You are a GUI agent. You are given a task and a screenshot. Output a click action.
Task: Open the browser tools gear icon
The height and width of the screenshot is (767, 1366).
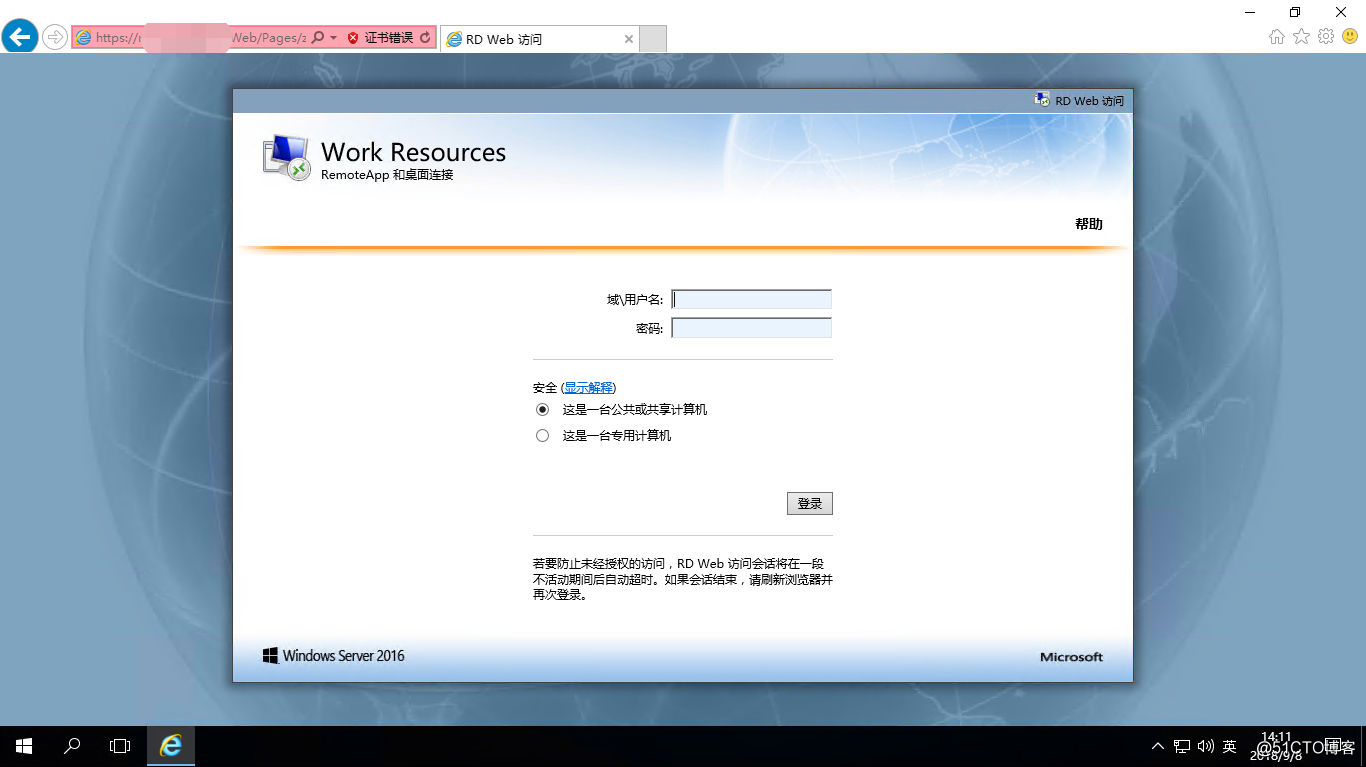tap(1326, 37)
